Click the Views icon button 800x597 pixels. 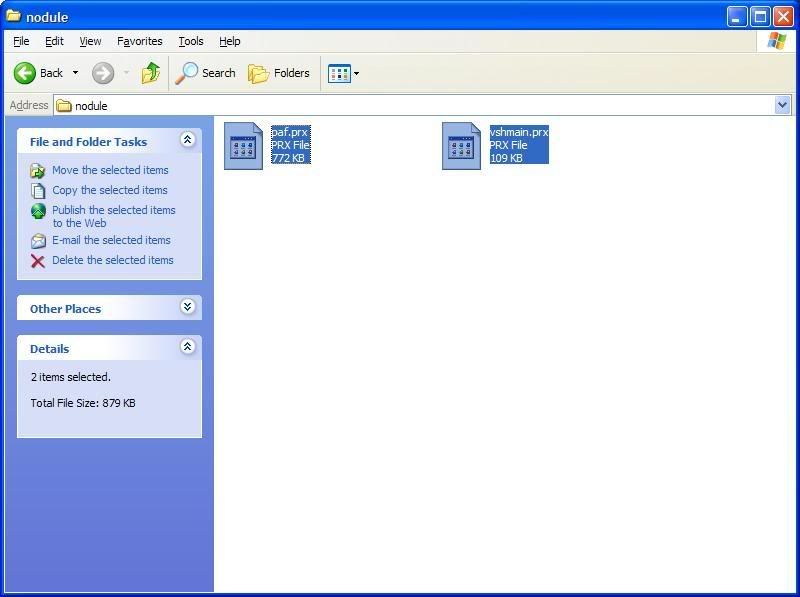point(339,73)
